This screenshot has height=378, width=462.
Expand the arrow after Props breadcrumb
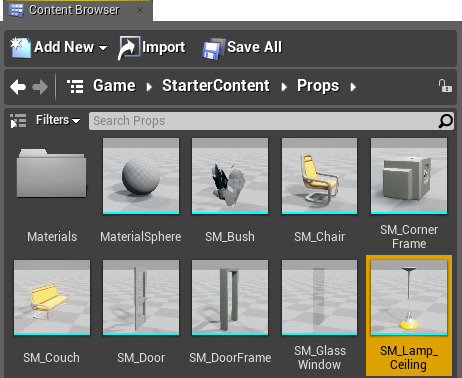(x=353, y=87)
